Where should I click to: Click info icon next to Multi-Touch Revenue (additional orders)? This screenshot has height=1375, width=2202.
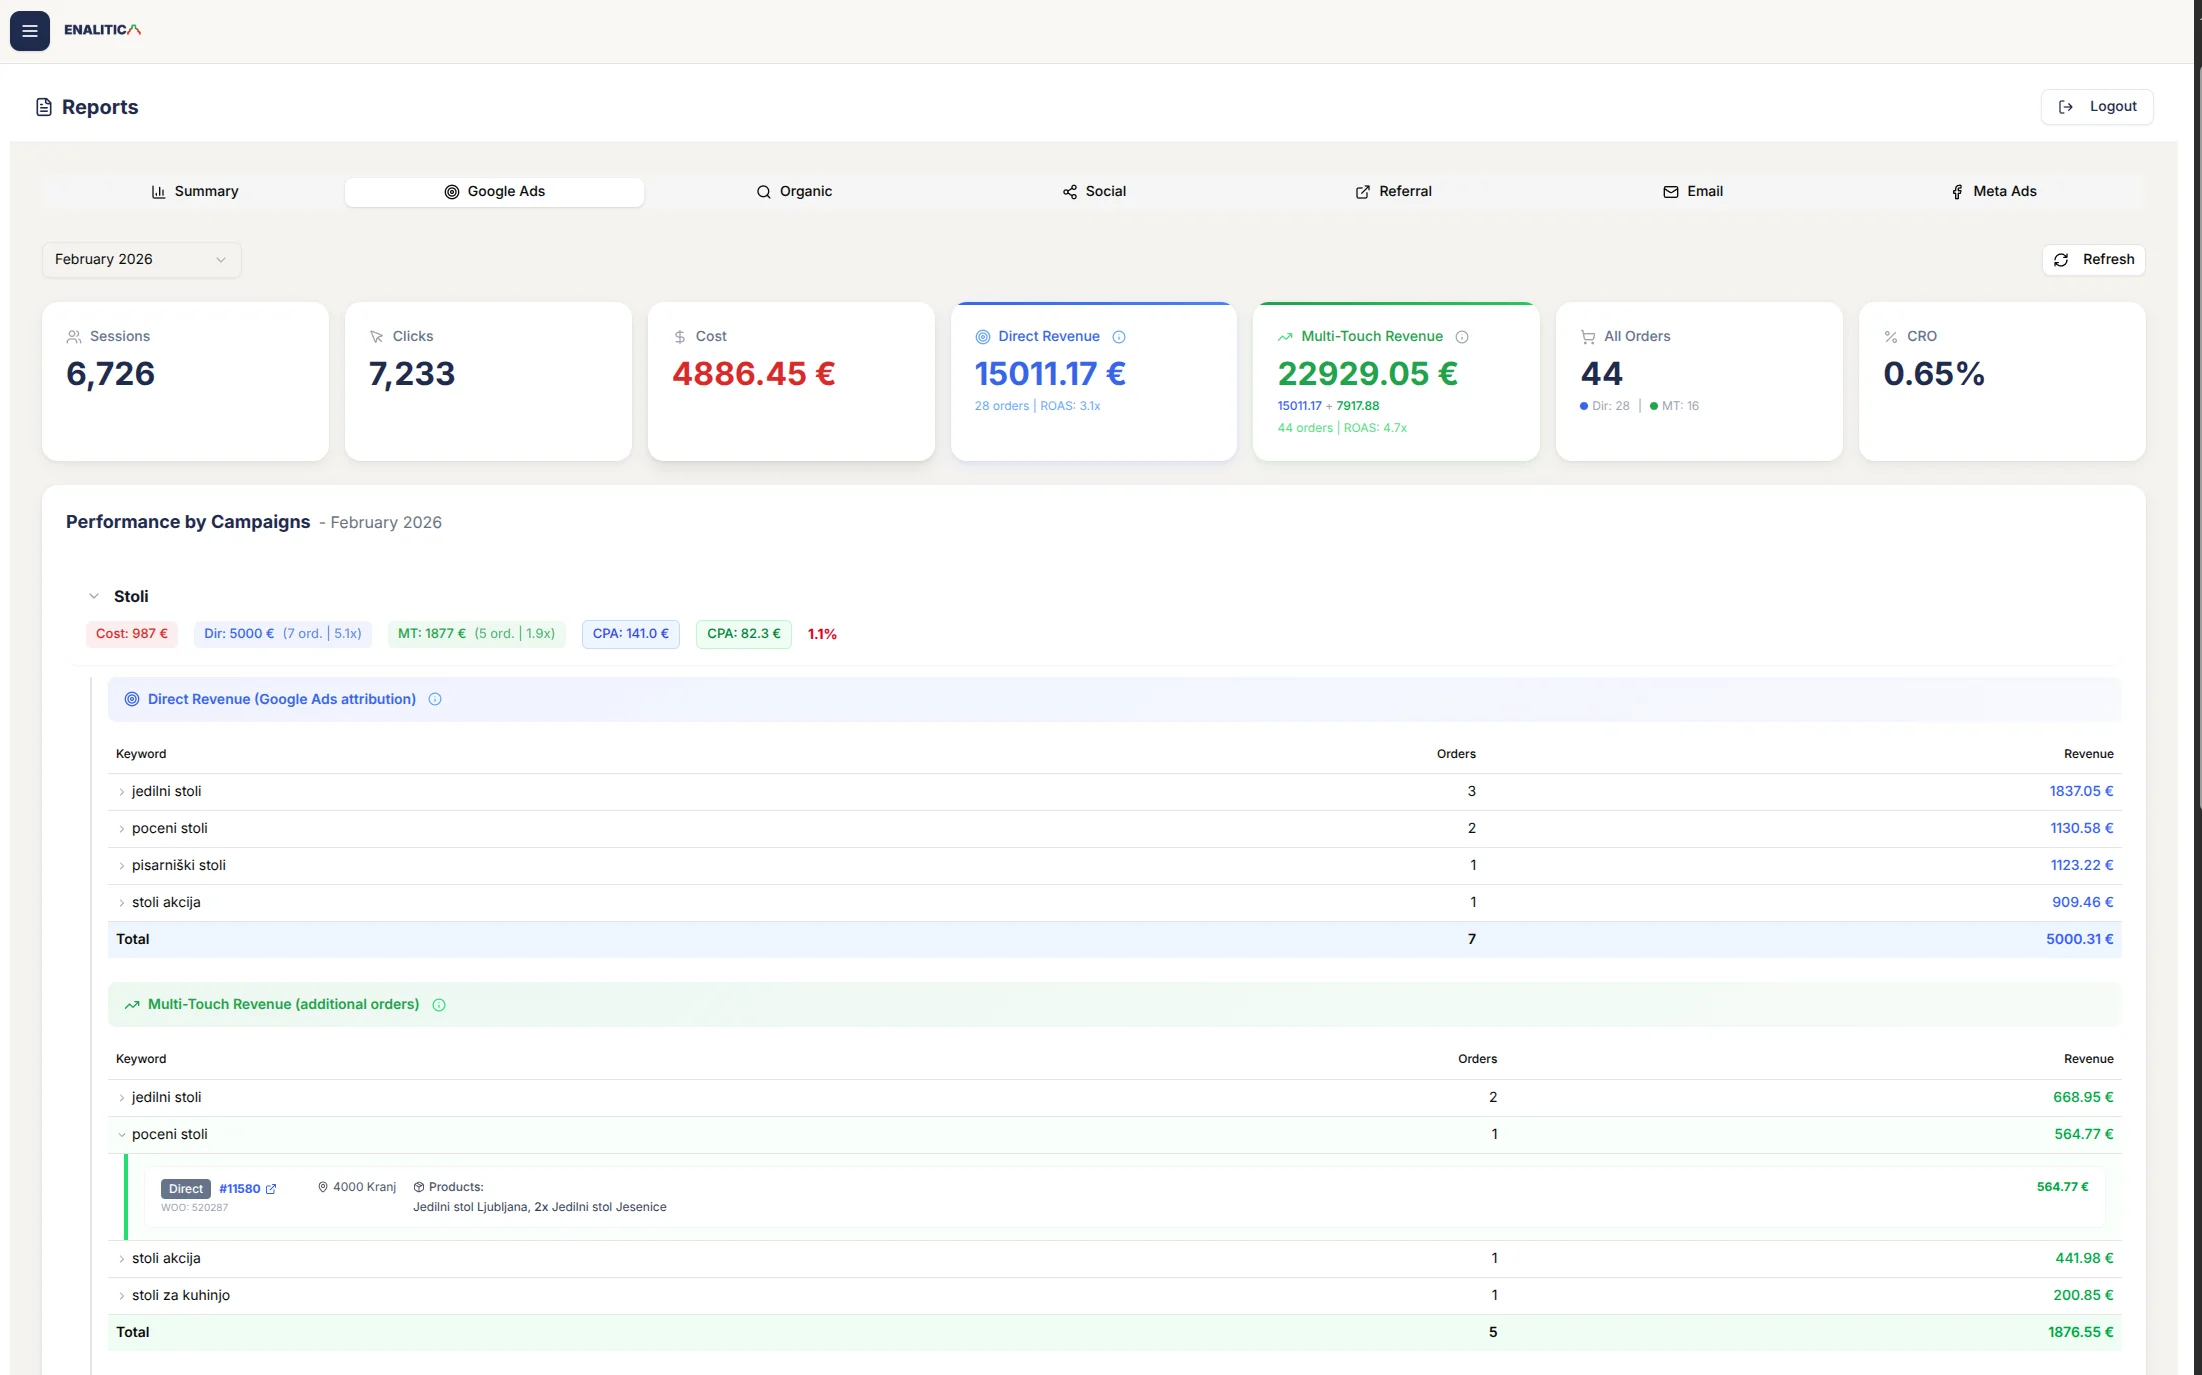439,1005
